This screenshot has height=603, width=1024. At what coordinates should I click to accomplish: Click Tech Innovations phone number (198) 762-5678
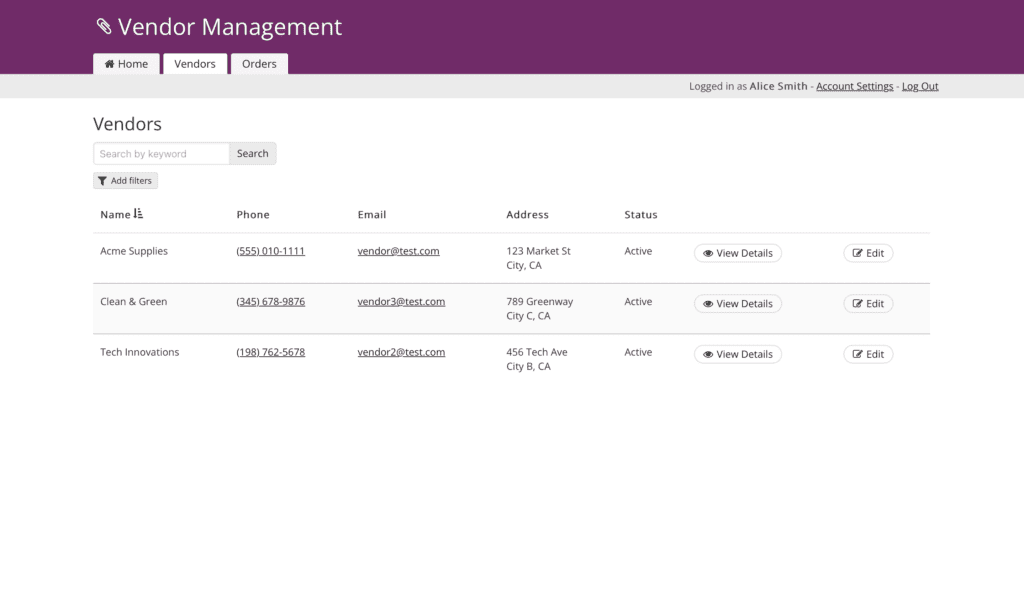pyautogui.click(x=271, y=352)
